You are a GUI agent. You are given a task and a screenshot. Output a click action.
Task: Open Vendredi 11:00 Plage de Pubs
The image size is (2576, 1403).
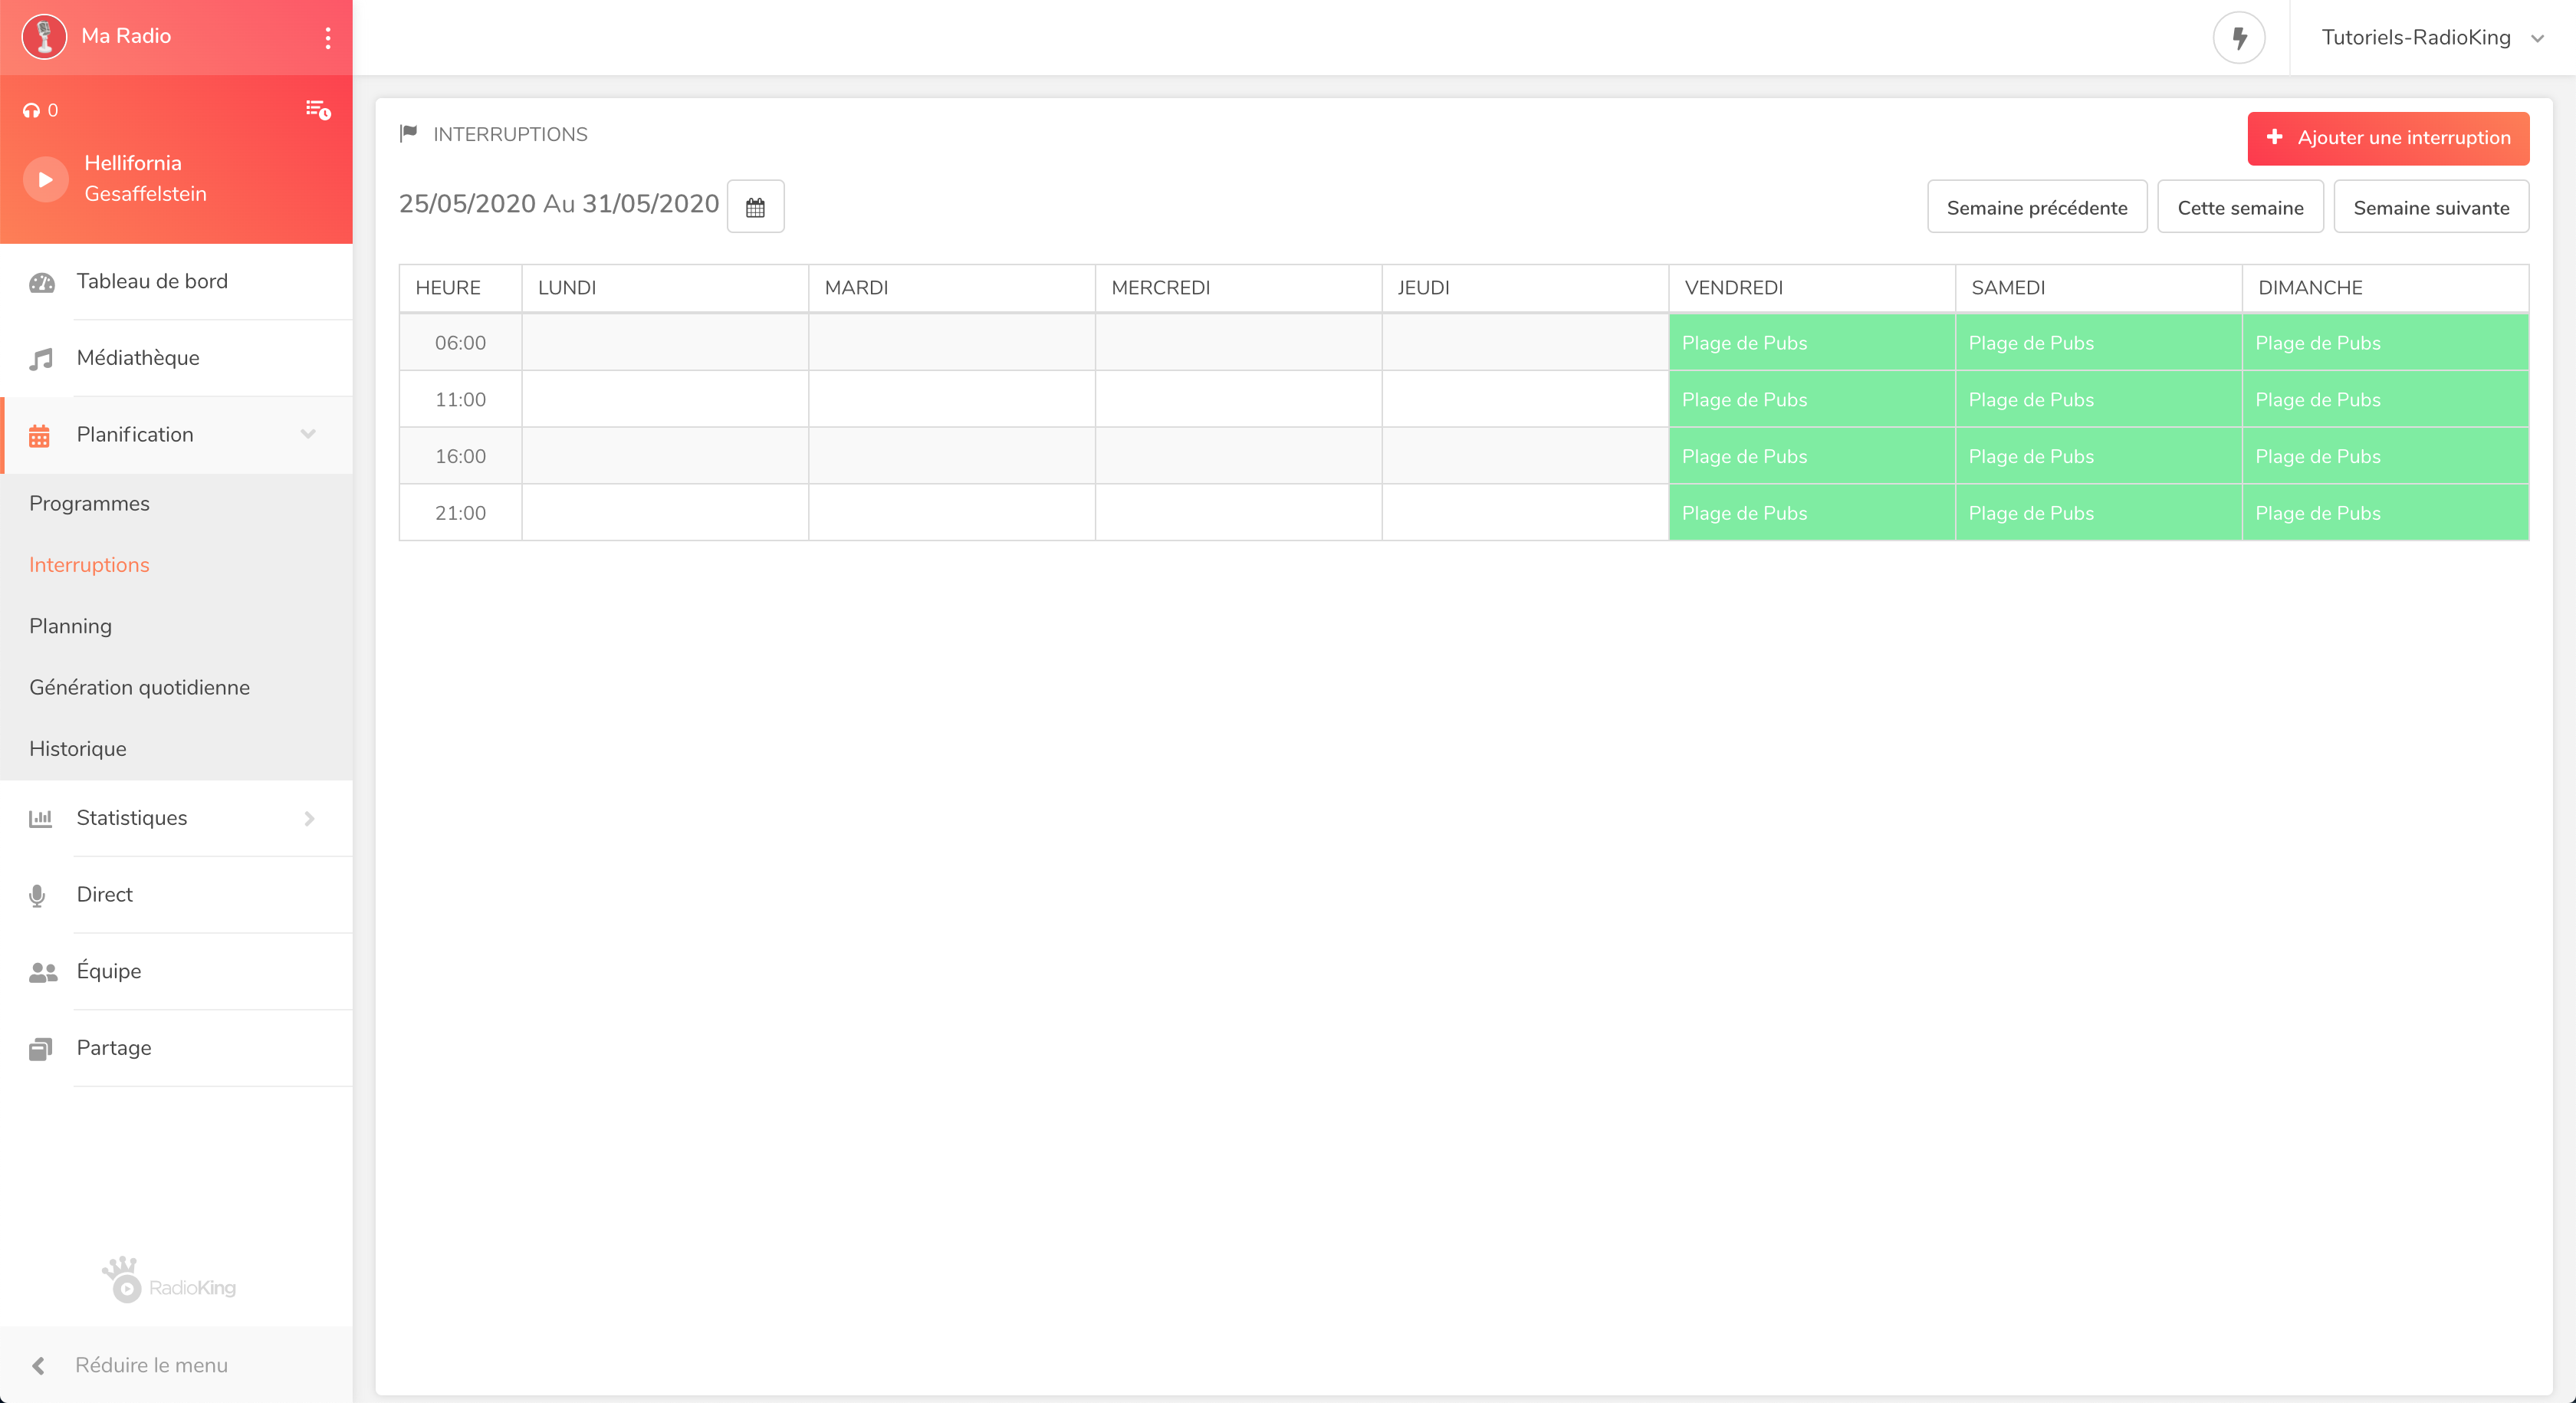coord(1811,400)
